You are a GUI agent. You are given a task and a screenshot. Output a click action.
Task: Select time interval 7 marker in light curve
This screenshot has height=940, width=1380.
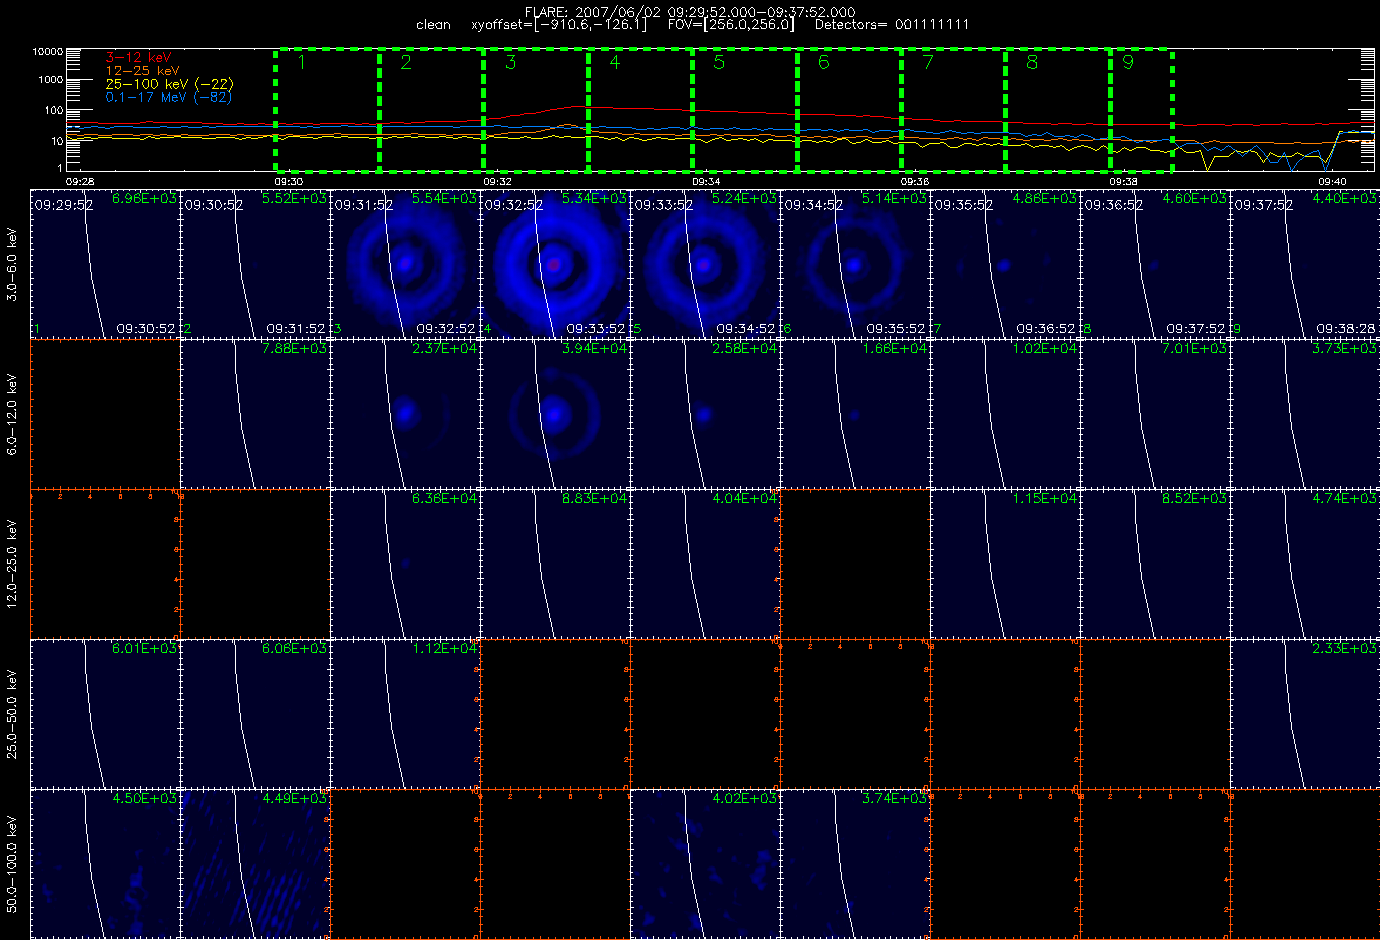point(928,62)
